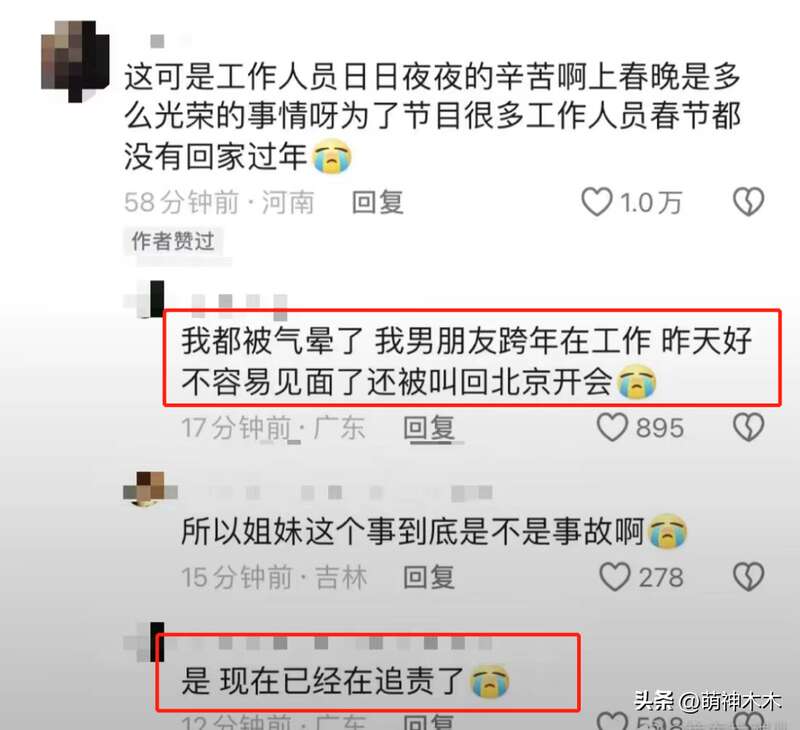This screenshot has width=800, height=730.
Task: Open avatar of the 吉林 commenter
Action: point(150,489)
